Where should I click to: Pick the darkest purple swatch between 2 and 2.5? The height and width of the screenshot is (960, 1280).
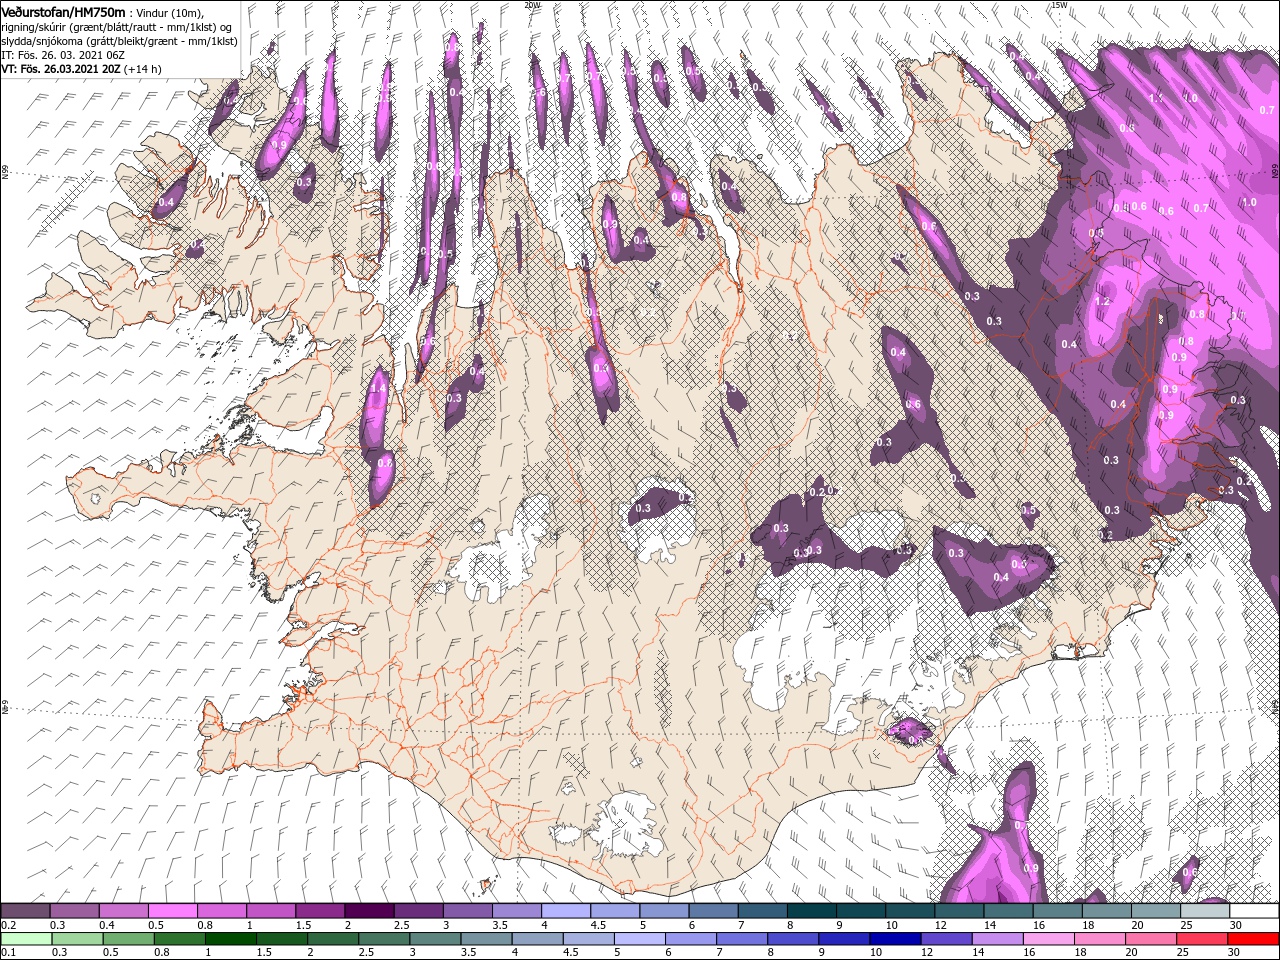(369, 911)
